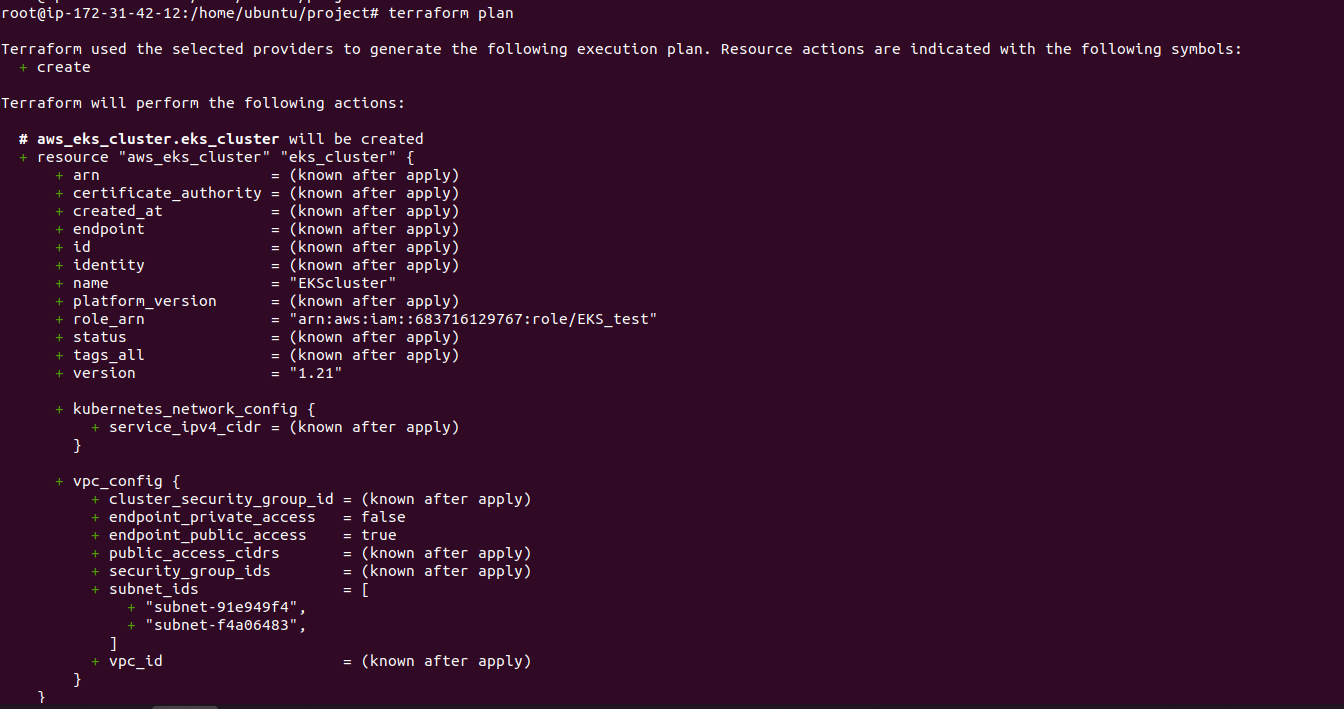Click the endpoint_public_access true value

tap(379, 535)
